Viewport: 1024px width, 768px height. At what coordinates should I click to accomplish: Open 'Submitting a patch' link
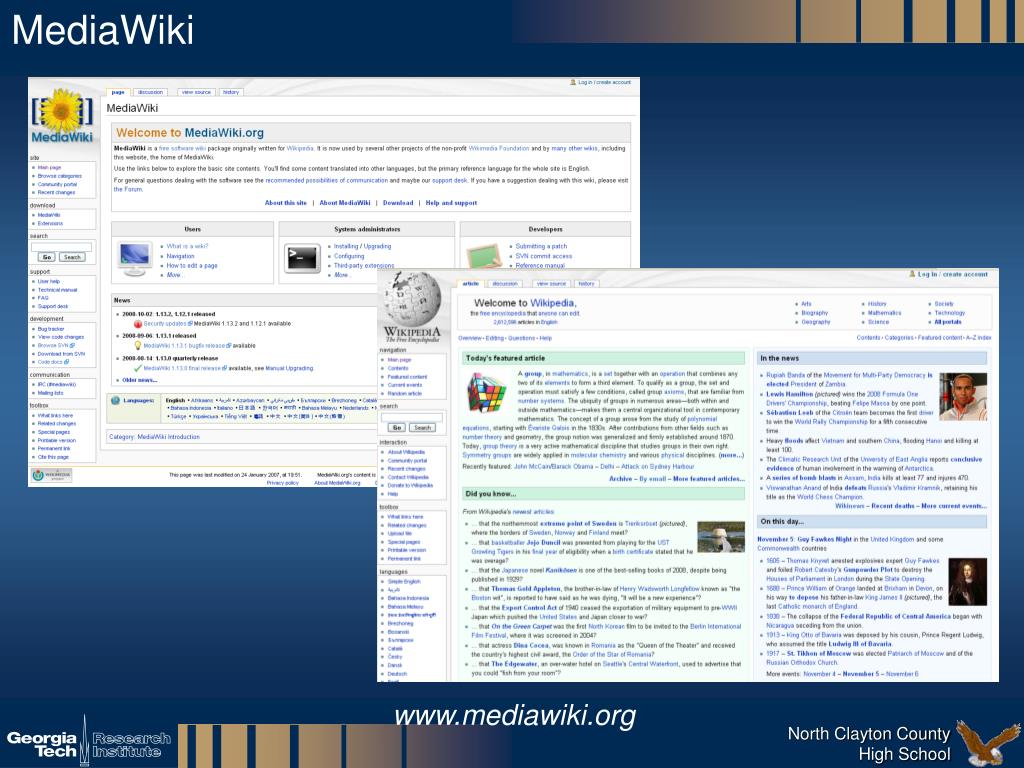[x=541, y=246]
